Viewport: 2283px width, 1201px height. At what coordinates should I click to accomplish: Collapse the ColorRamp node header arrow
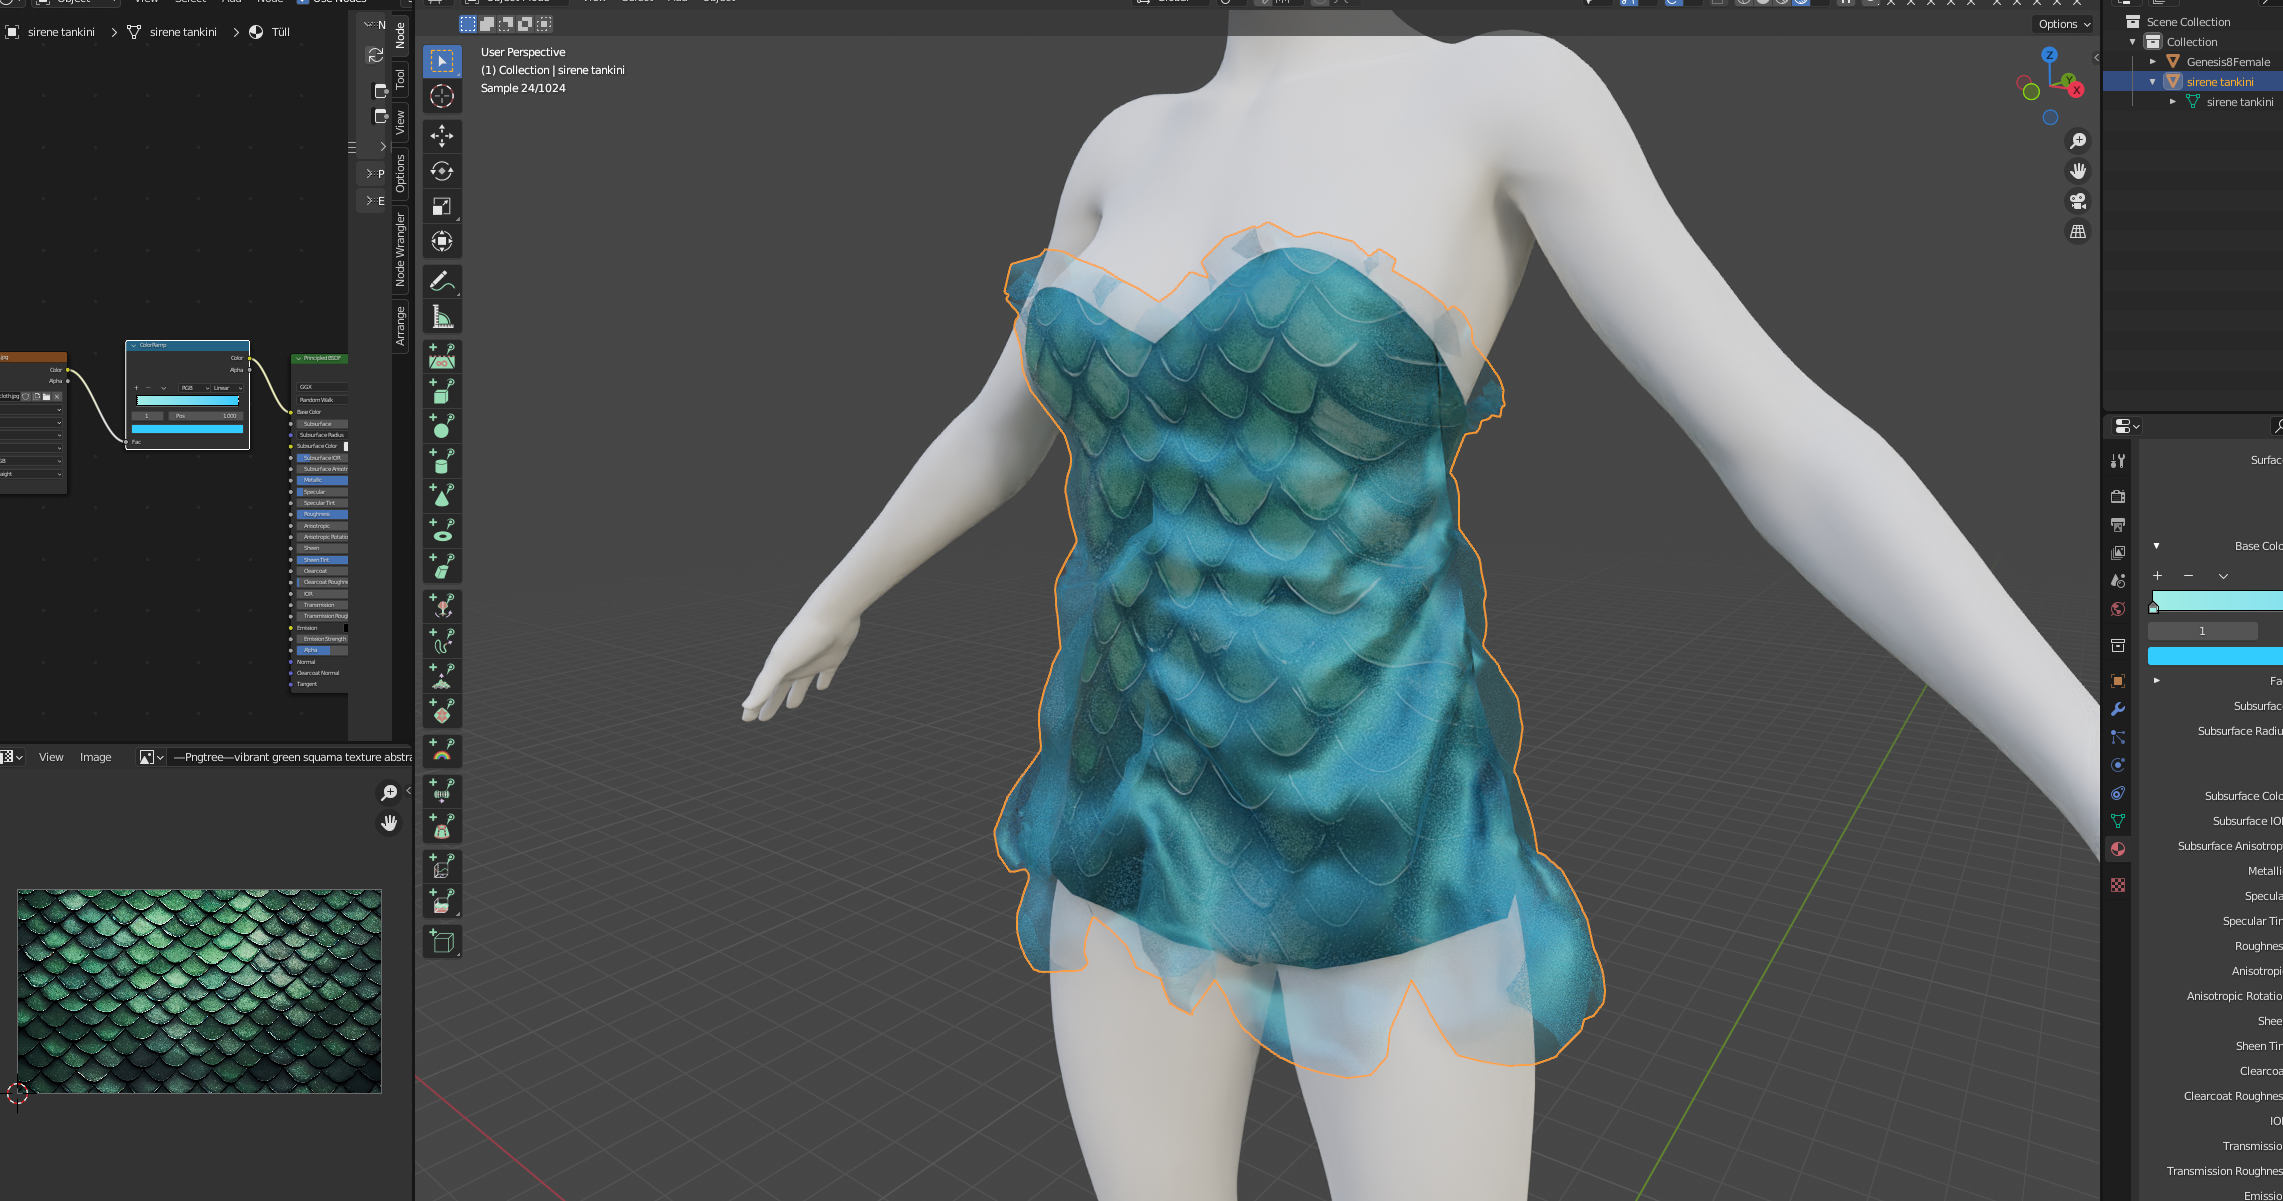click(x=134, y=345)
